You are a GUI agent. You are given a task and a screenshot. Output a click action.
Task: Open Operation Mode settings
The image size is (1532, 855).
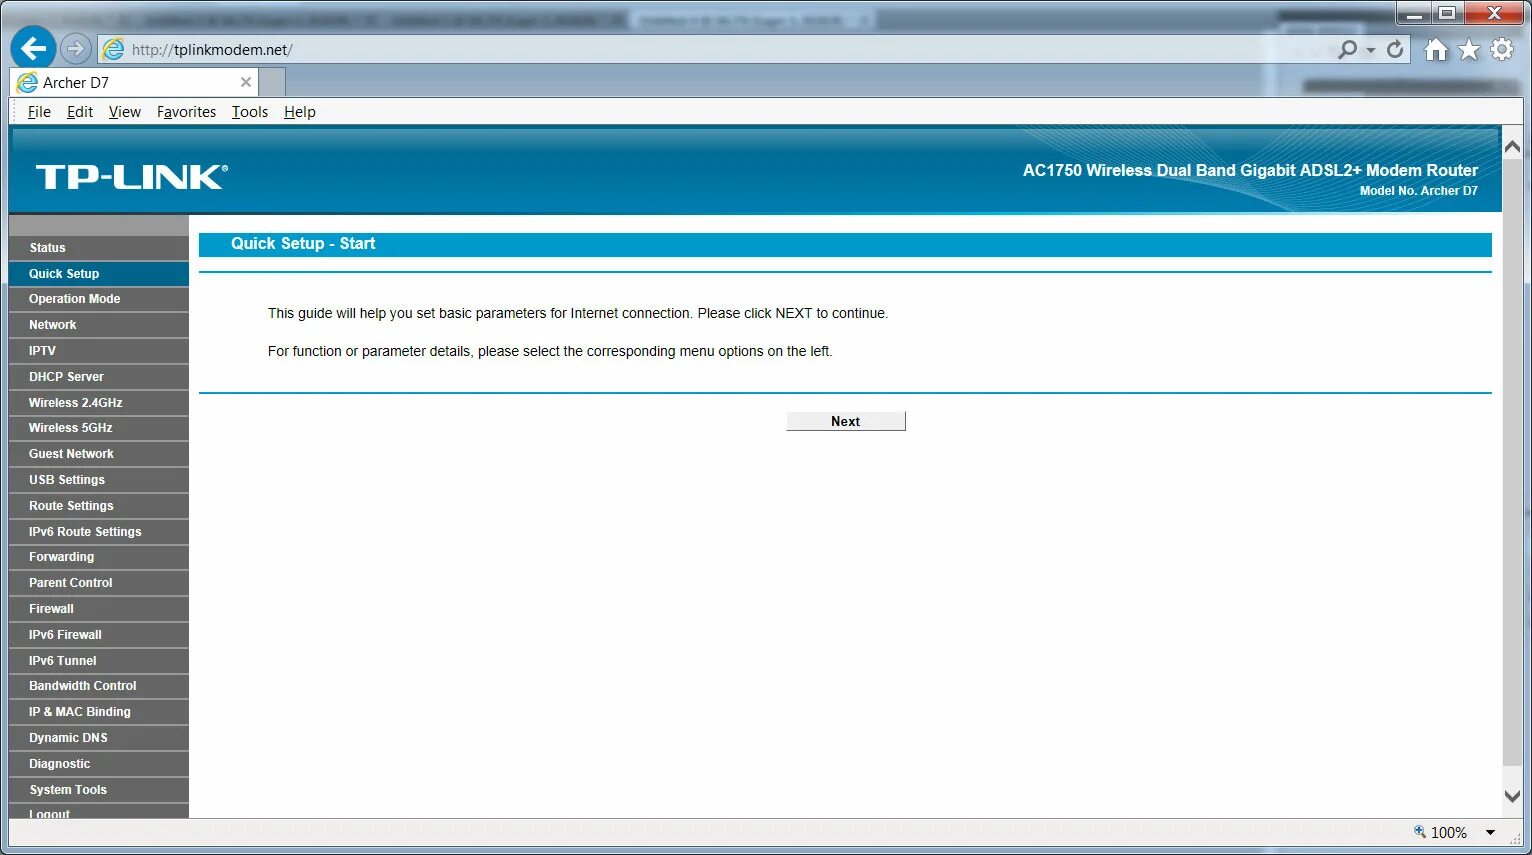[99, 299]
